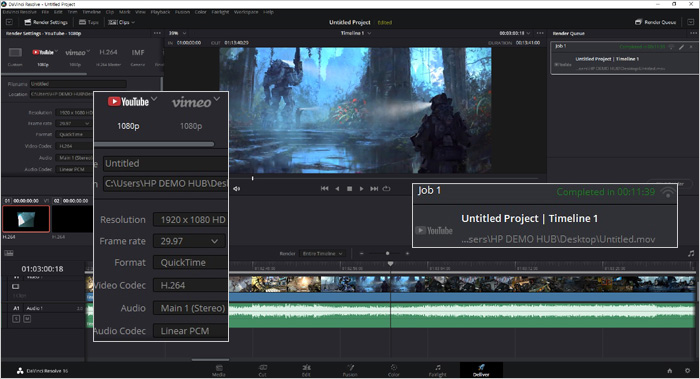Screen dimensions: 700x379
Task: Open the Fairlight page
Action: coord(438,370)
